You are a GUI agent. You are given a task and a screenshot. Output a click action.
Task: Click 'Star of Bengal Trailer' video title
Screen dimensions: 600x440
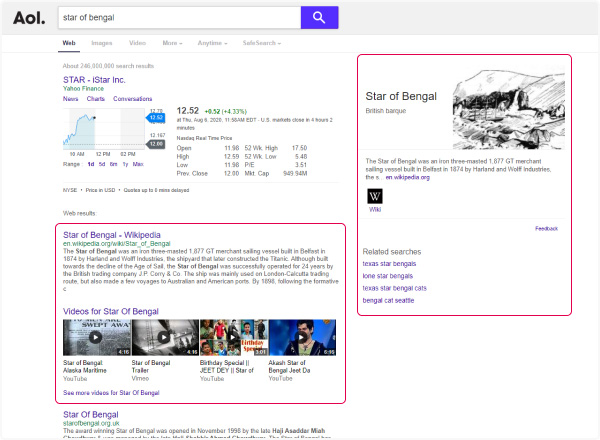click(x=151, y=367)
